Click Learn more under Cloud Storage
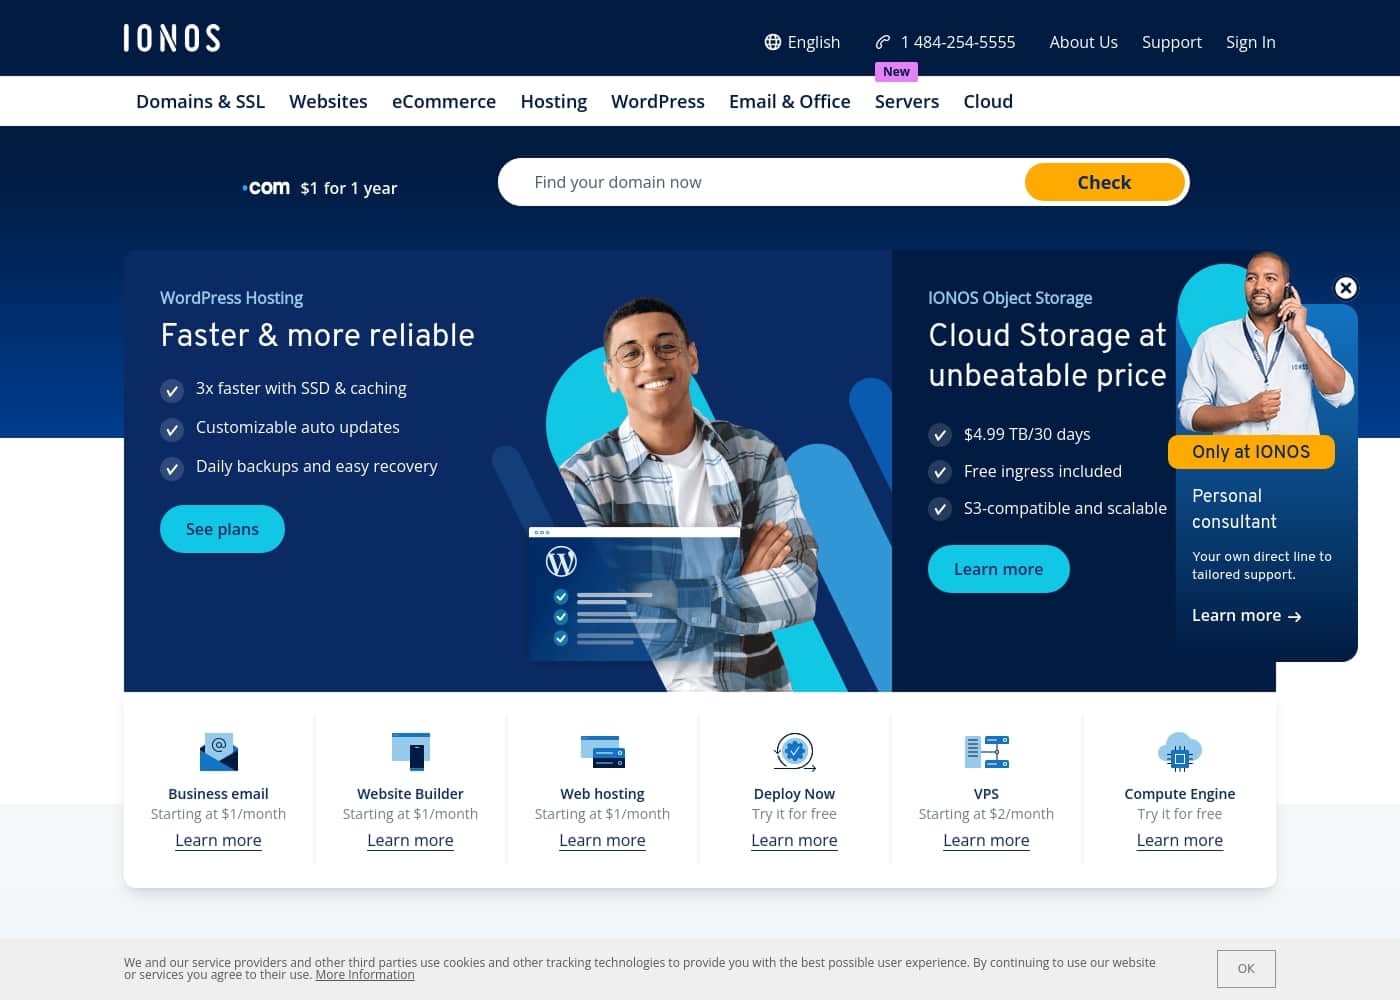This screenshot has width=1400, height=1000. click(x=998, y=569)
